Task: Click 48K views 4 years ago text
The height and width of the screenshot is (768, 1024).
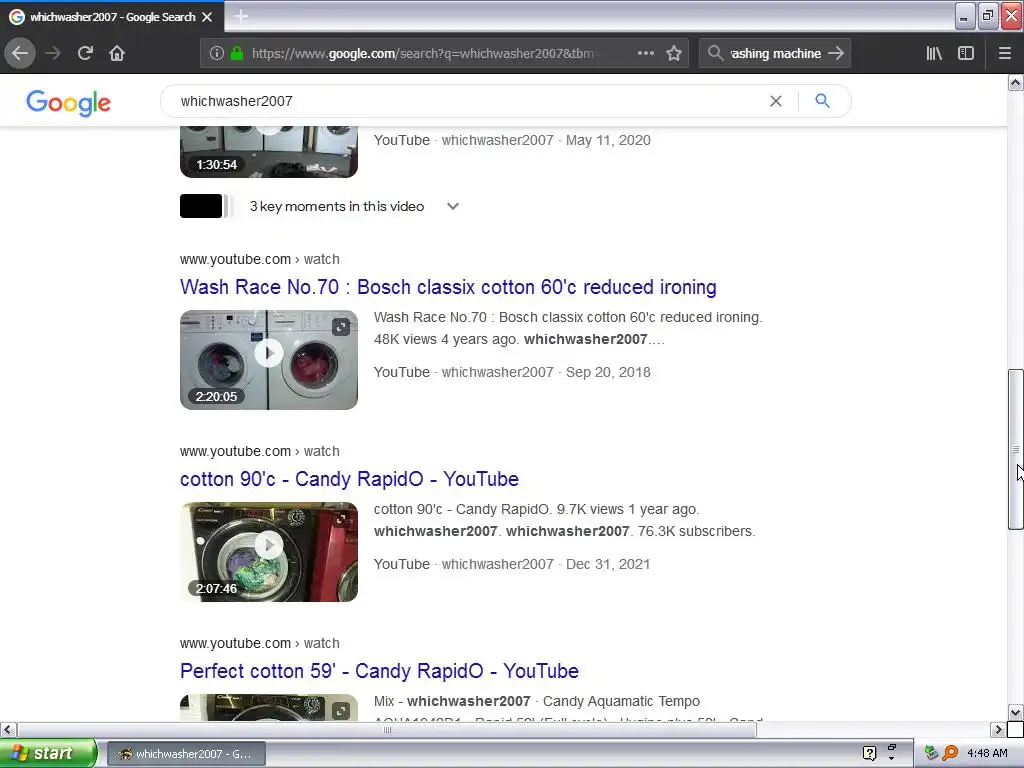Action: coord(446,340)
